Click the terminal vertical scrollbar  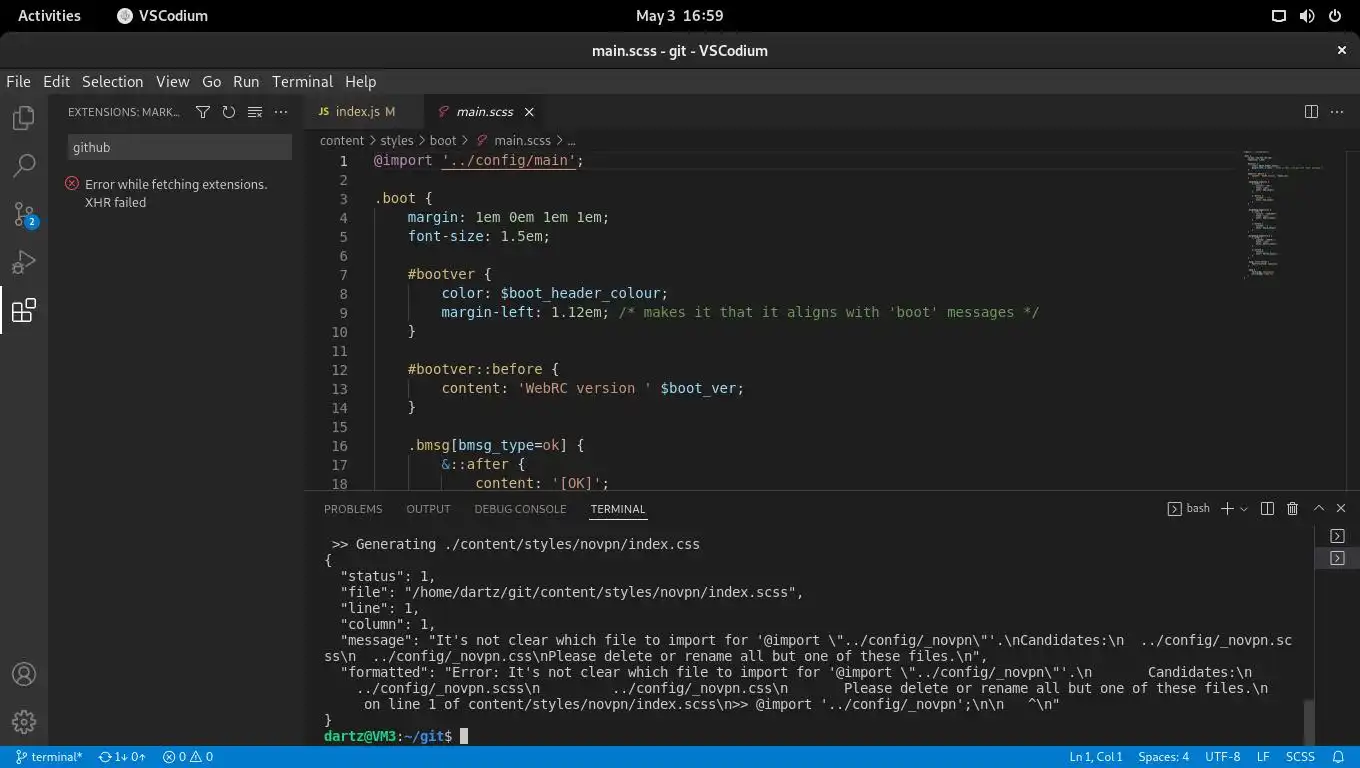click(x=1308, y=720)
